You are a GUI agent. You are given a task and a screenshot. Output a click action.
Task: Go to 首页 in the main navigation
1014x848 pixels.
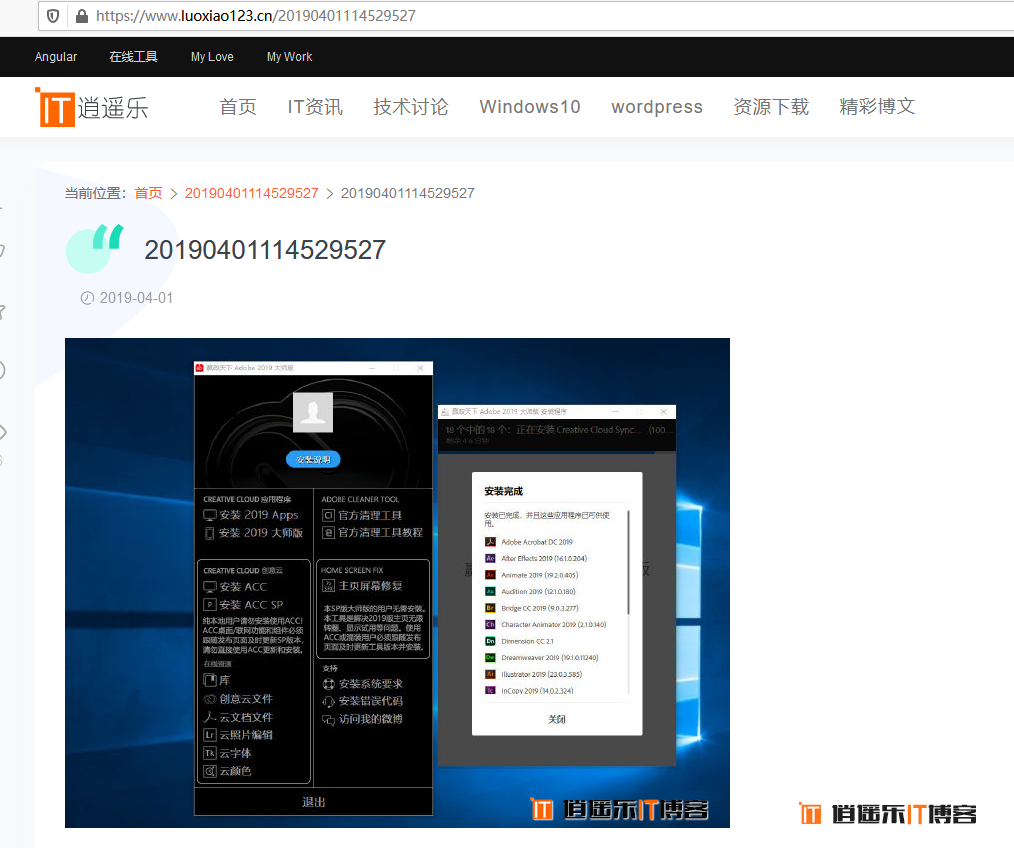[238, 107]
